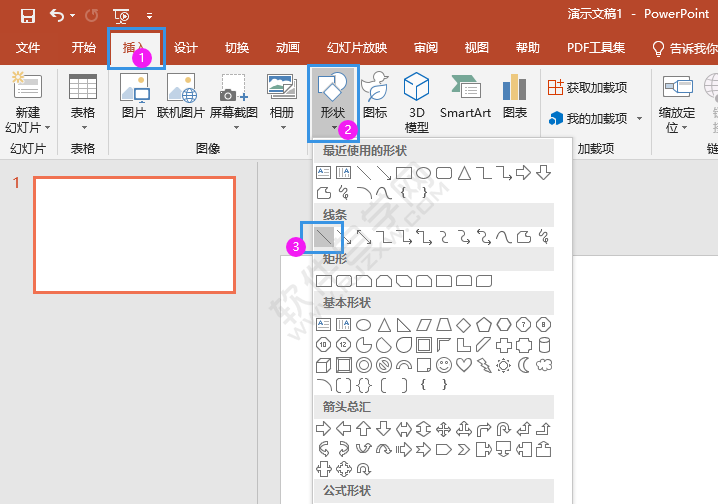Select the lightning bolt shape

pyautogui.click(x=484, y=365)
